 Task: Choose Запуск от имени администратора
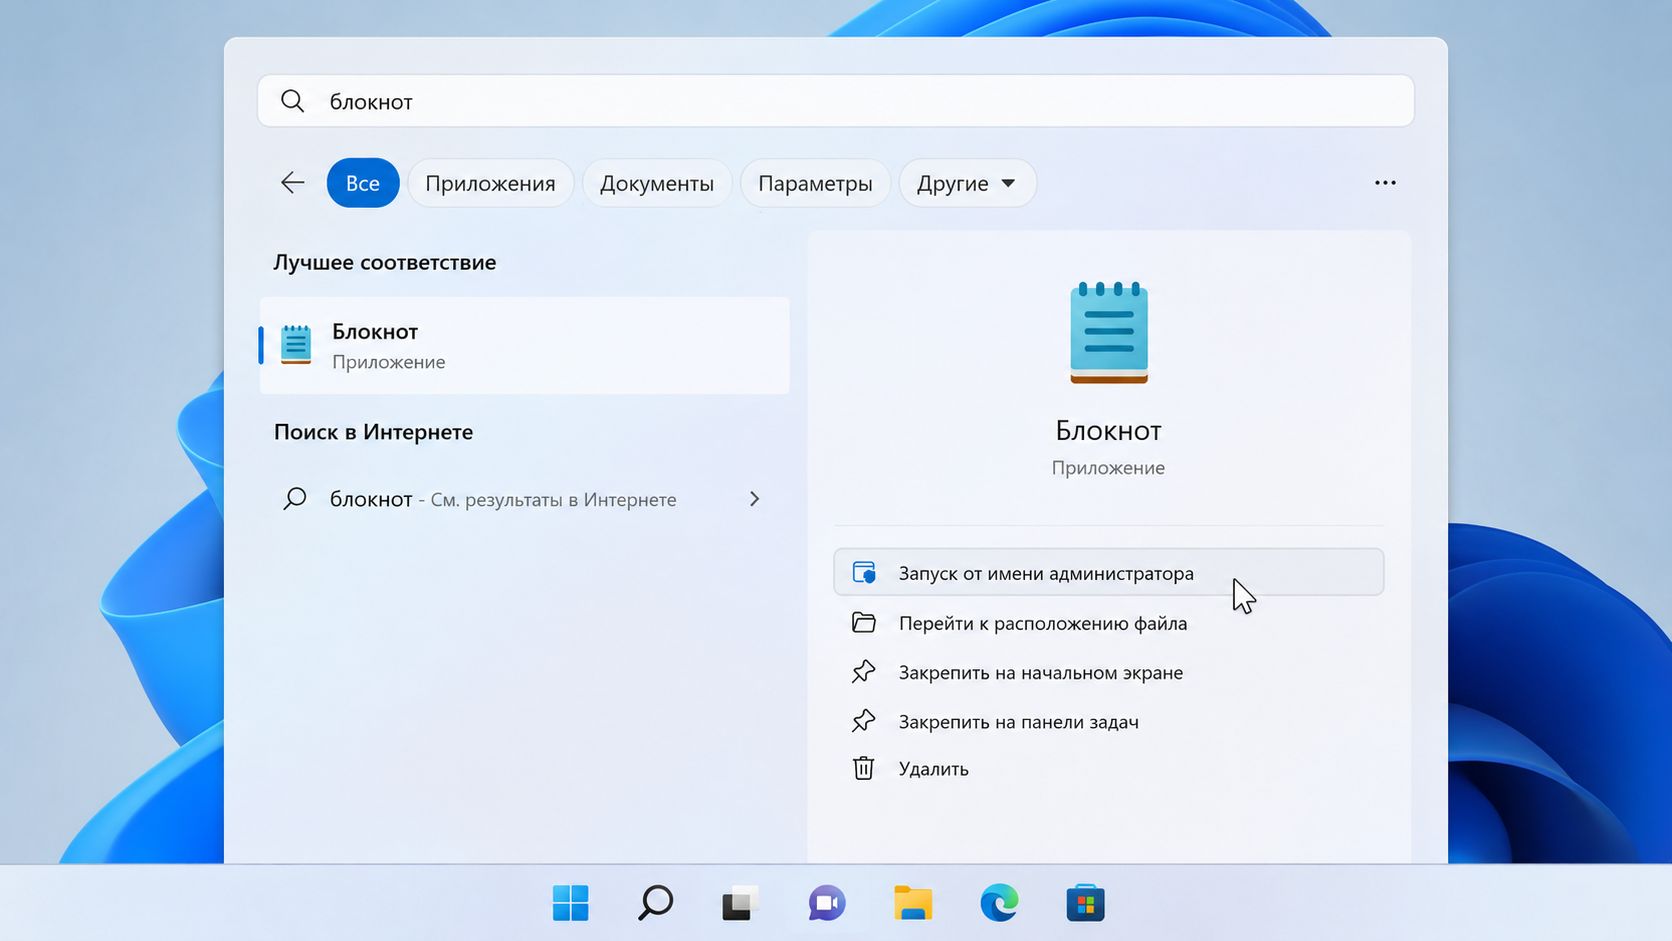1108,573
